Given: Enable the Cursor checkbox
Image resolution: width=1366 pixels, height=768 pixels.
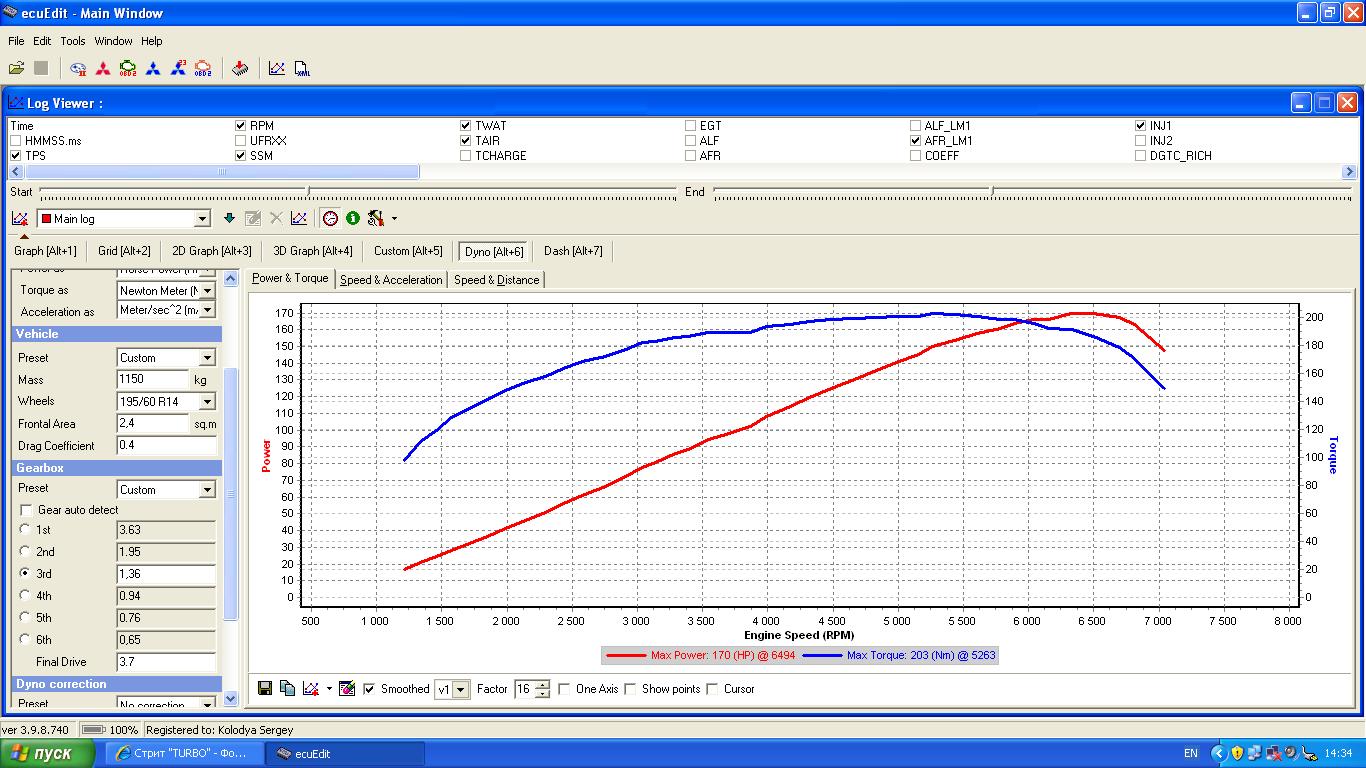Looking at the screenshot, I should (x=712, y=689).
